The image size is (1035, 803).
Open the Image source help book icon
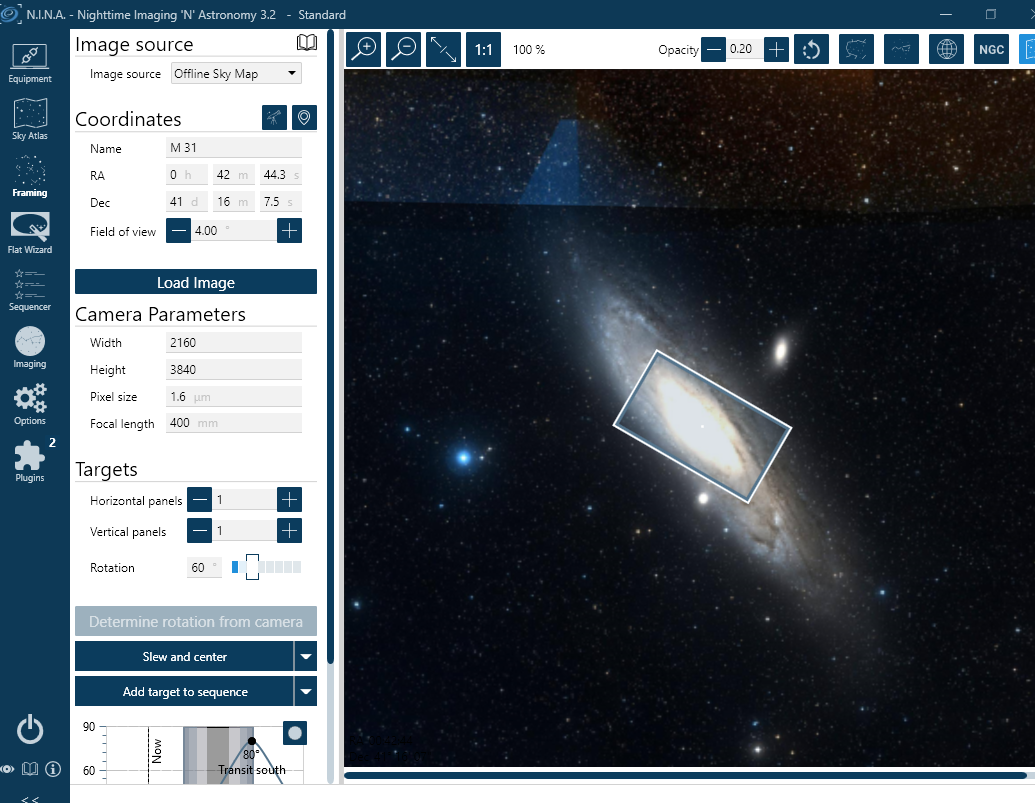[x=306, y=43]
